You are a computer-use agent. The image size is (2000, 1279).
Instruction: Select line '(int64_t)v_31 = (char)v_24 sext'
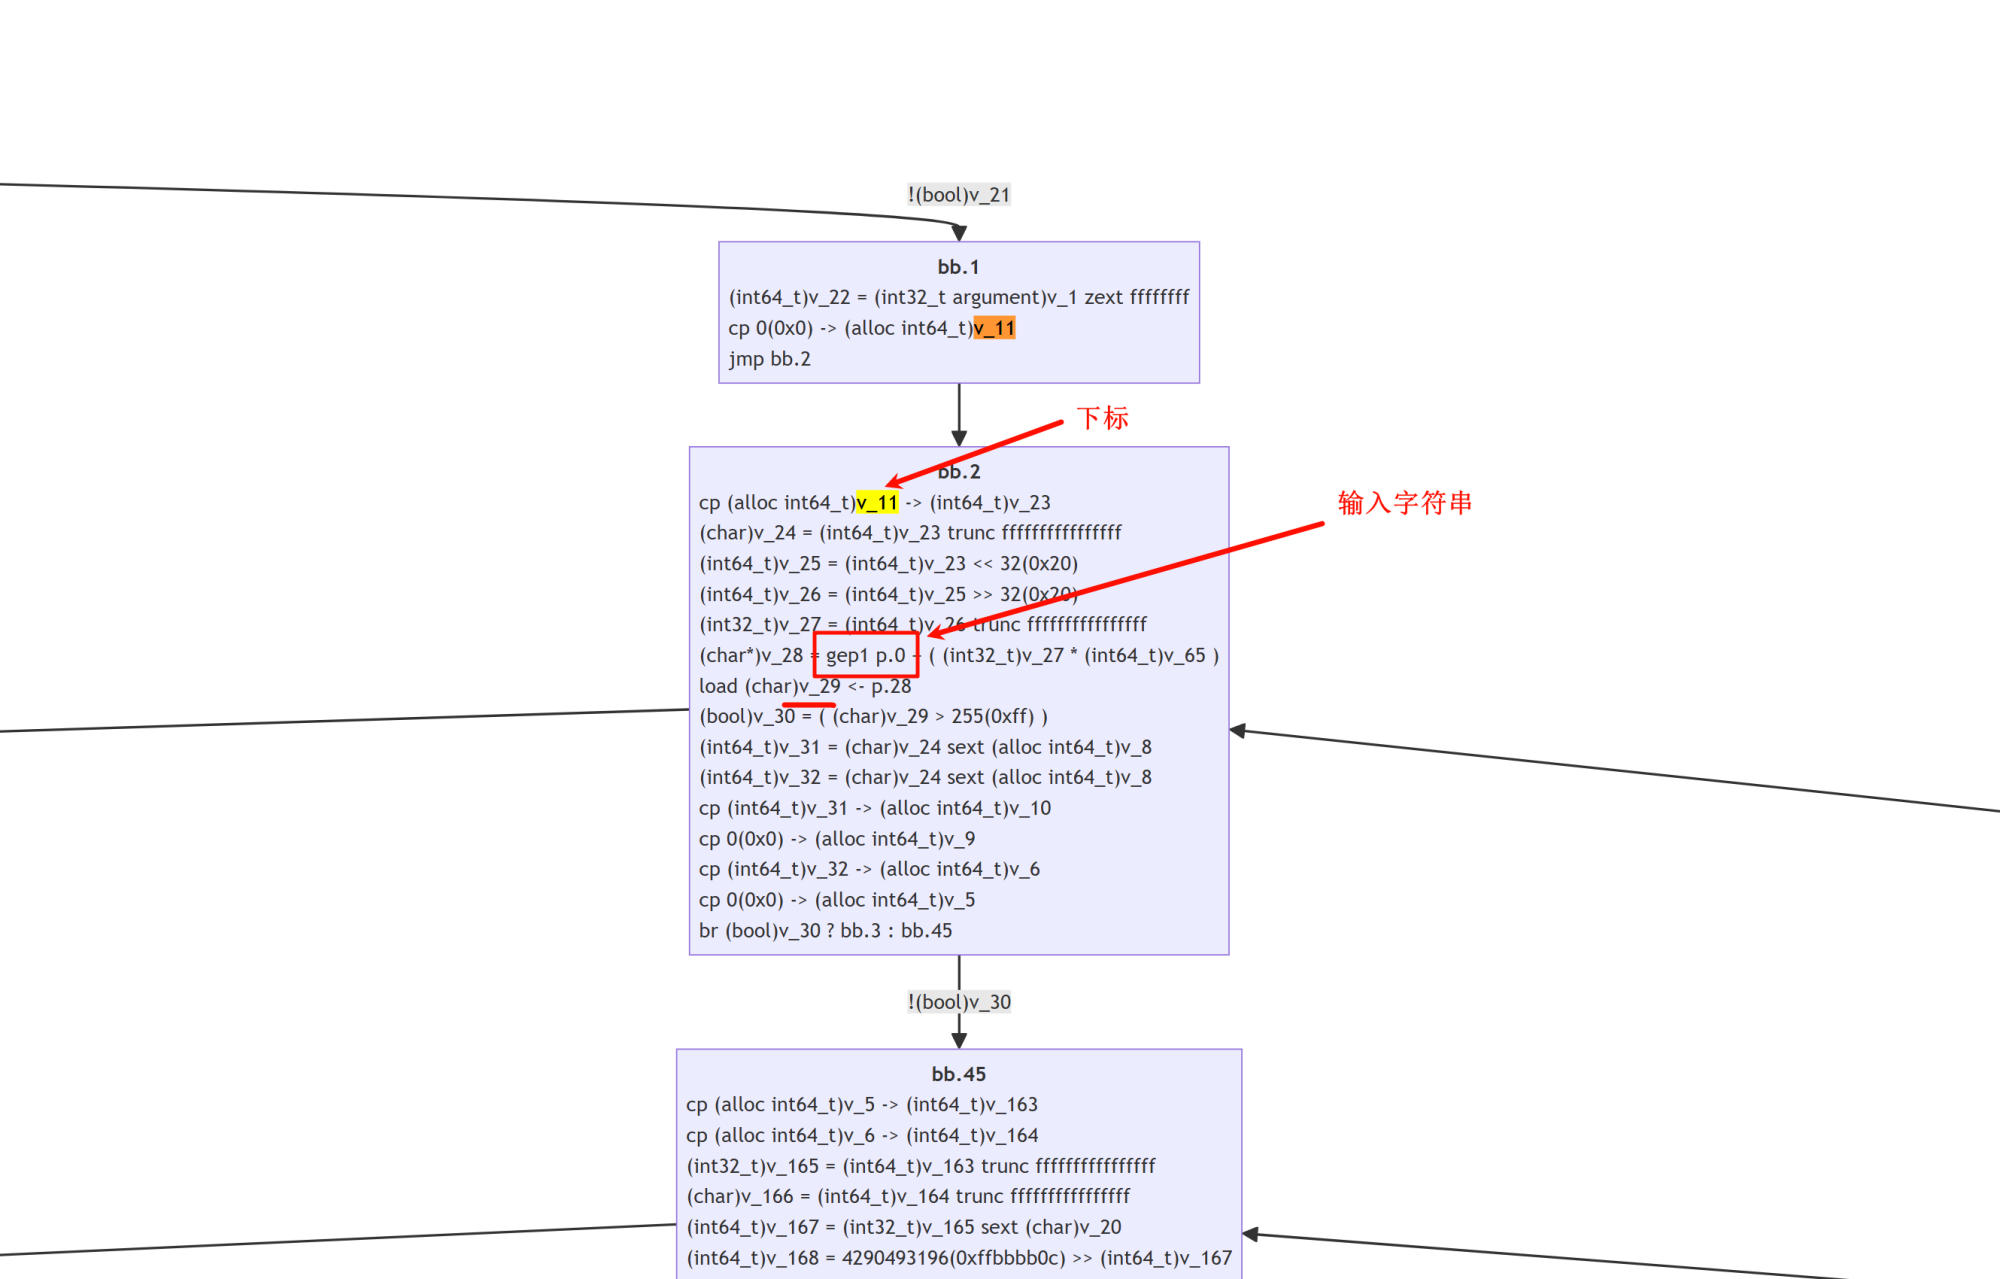tap(925, 747)
